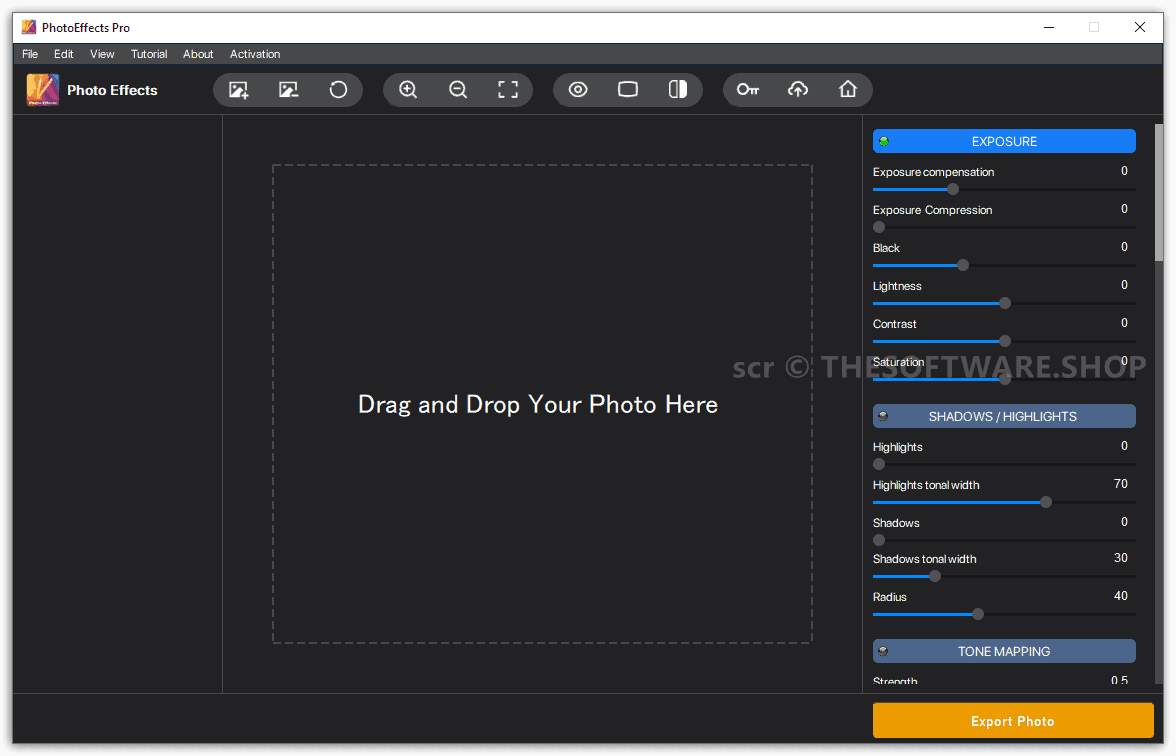Toggle the split compare view icon
1176x756 pixels.
tap(678, 90)
